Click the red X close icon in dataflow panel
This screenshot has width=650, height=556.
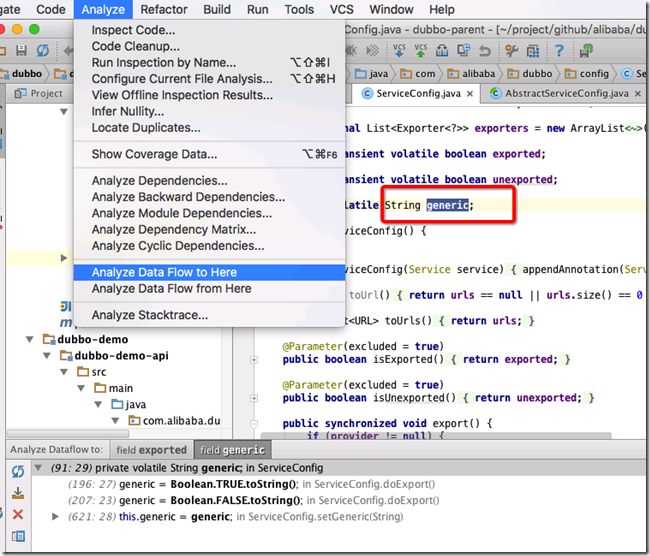(x=18, y=515)
